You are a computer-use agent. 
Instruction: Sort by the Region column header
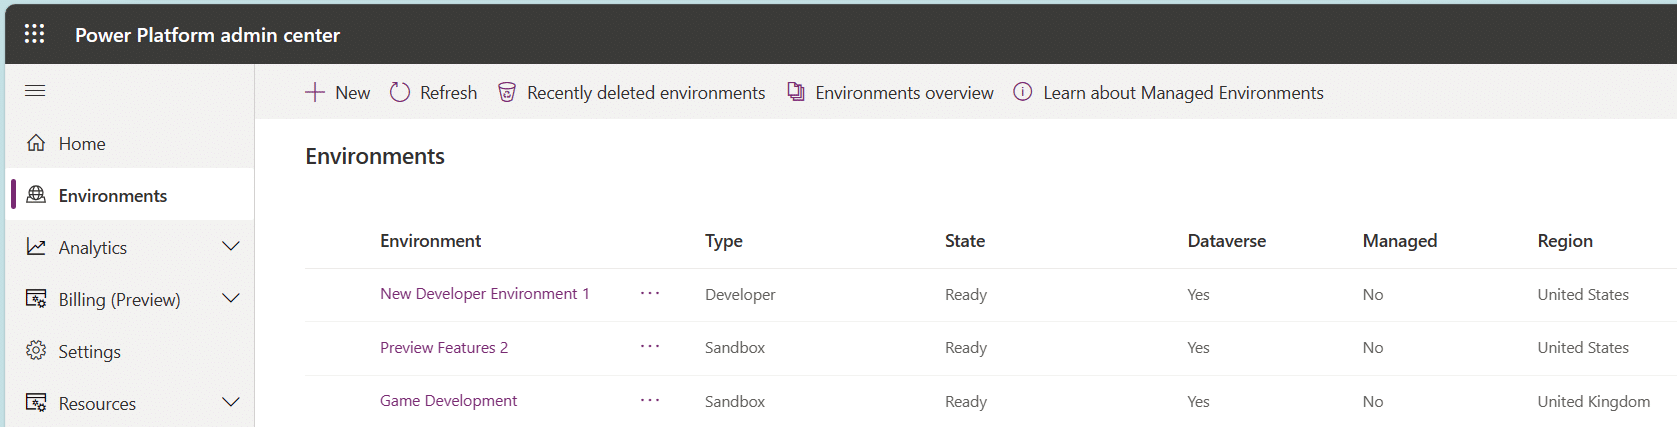pos(1564,241)
